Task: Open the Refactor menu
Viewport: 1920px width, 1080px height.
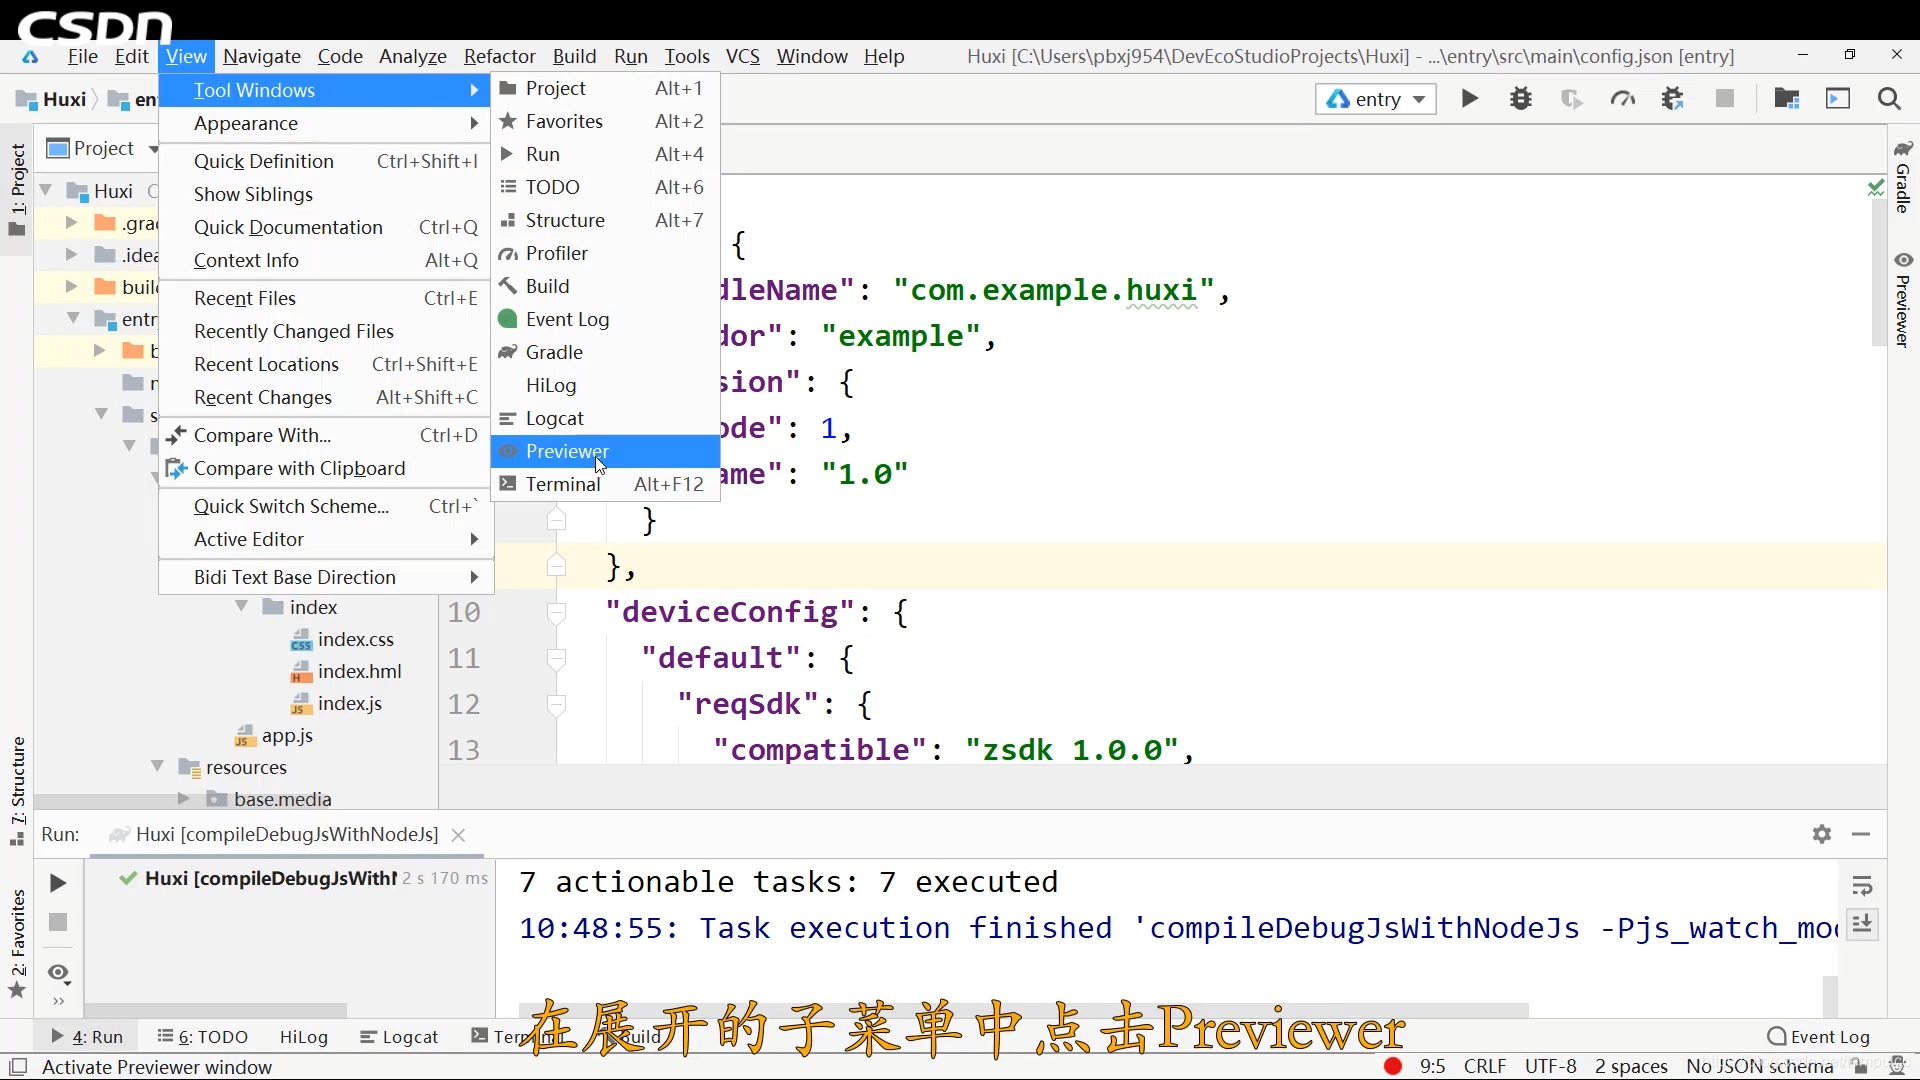Action: pos(499,56)
